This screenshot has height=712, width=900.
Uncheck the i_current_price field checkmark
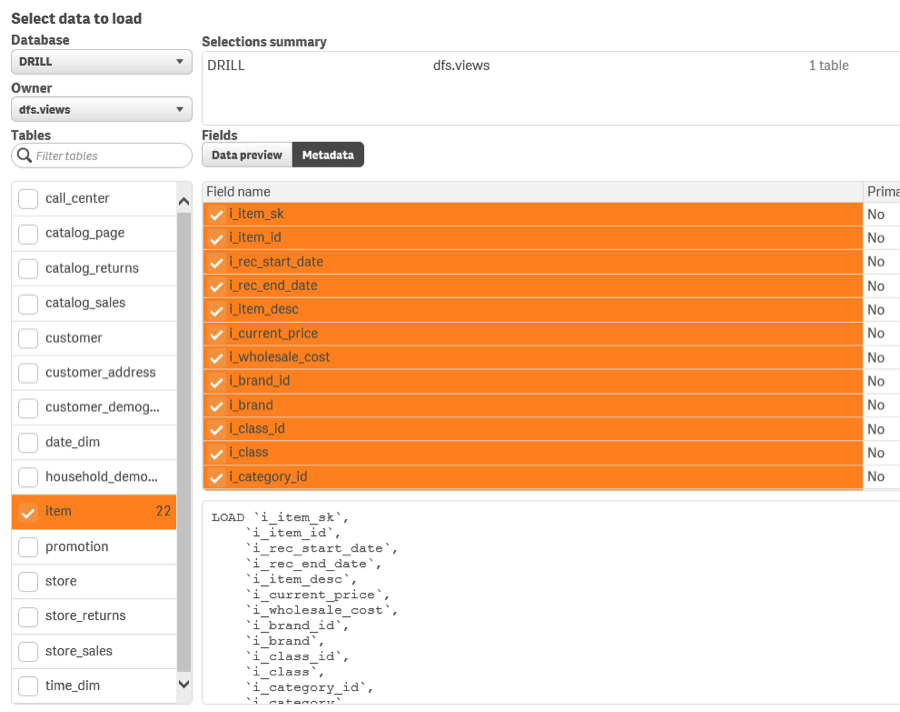215,333
